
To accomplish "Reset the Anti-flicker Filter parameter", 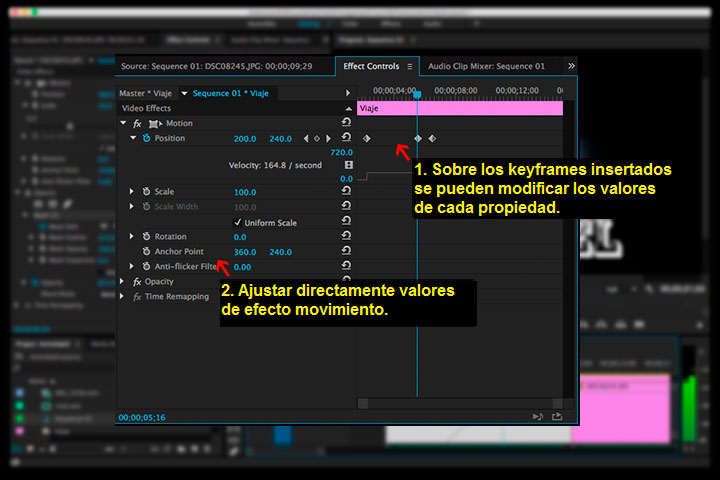I will click(x=346, y=265).
